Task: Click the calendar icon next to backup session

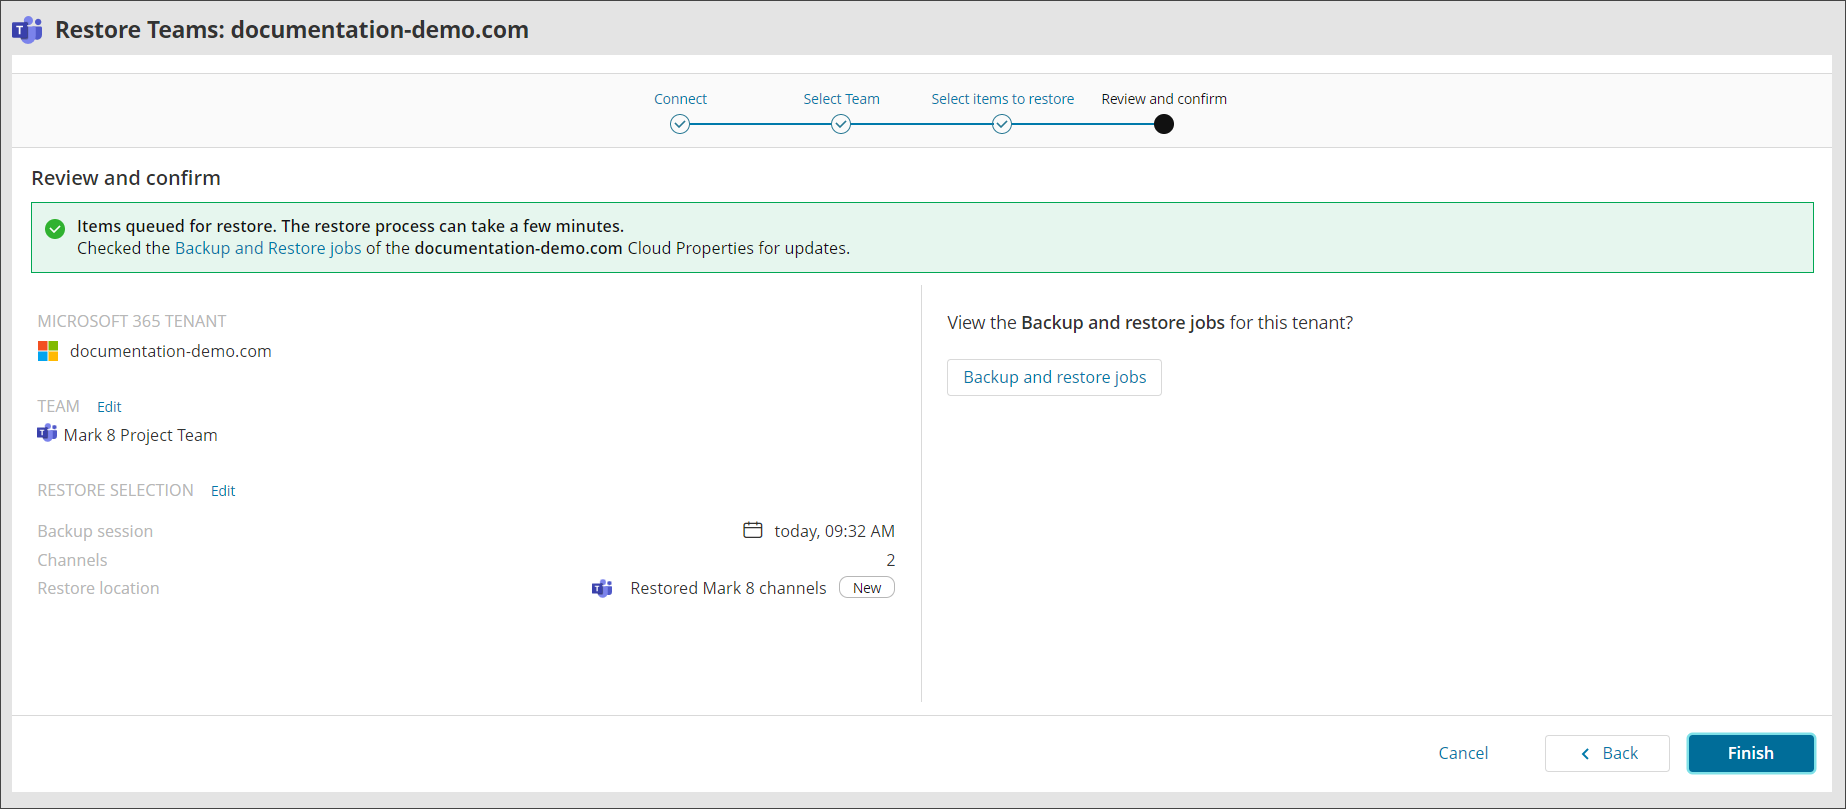Action: (753, 530)
